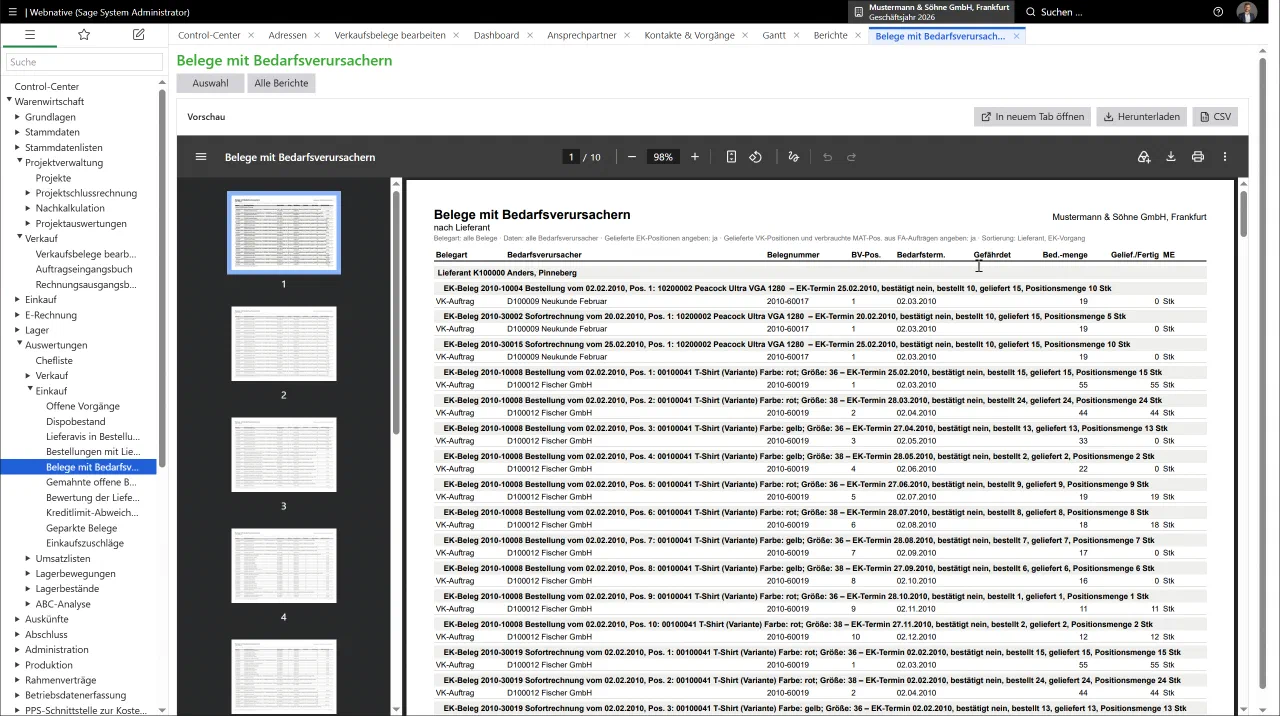Open Offene Vorgänge in the tree
Screen dimensions: 1280x716
click(x=83, y=406)
